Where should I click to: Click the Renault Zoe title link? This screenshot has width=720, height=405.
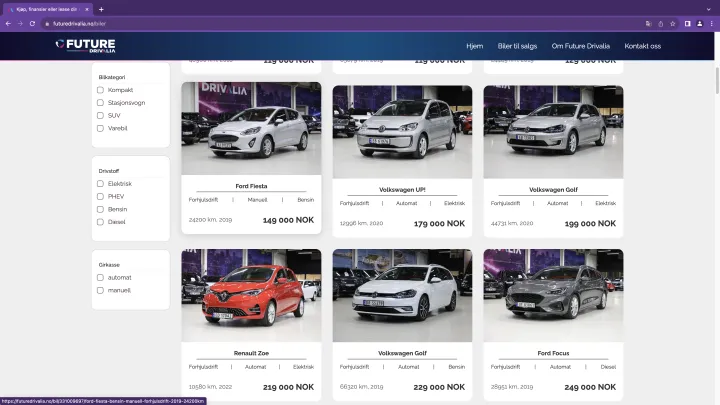[251, 353]
